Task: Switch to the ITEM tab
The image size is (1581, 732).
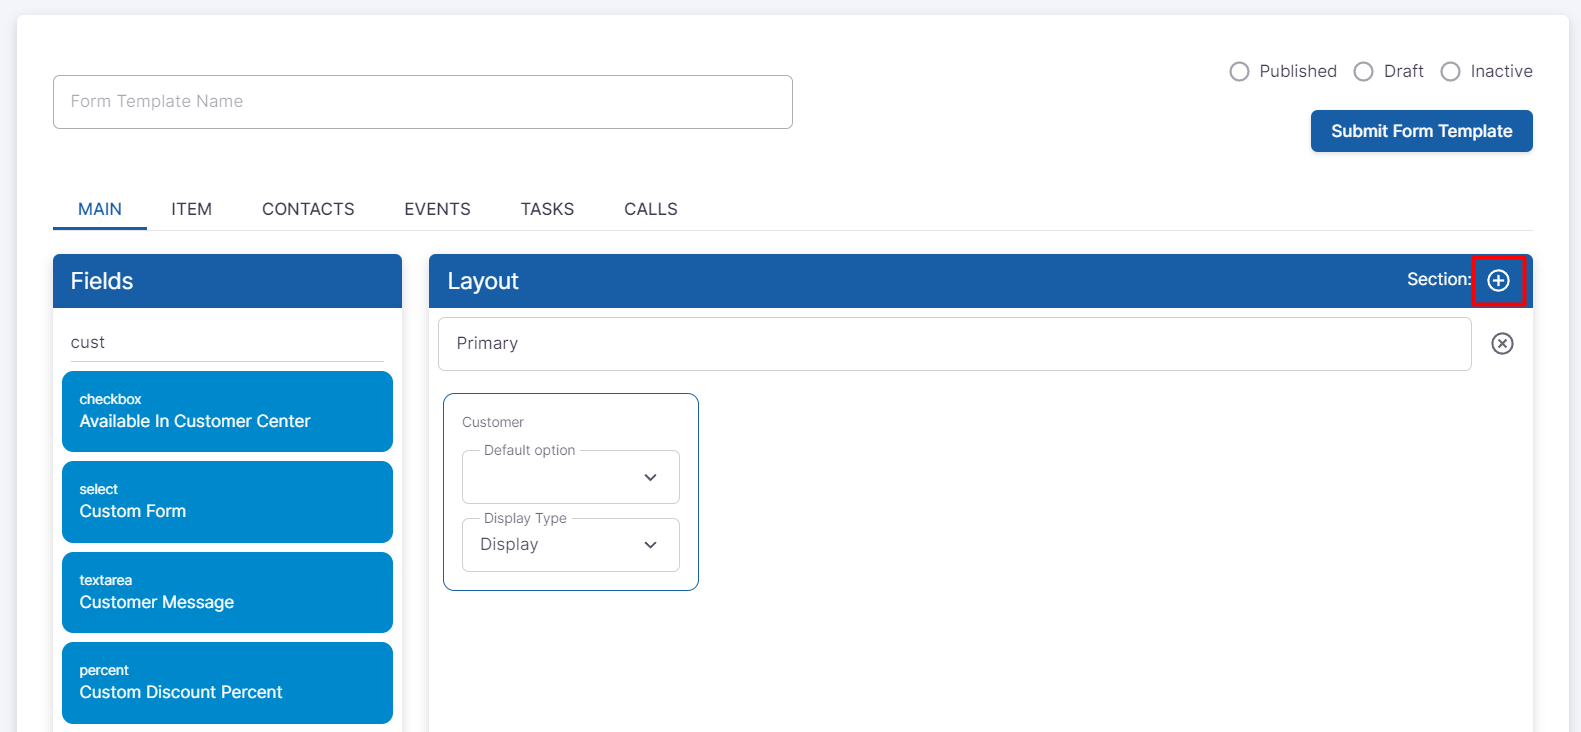Action: coord(191,209)
